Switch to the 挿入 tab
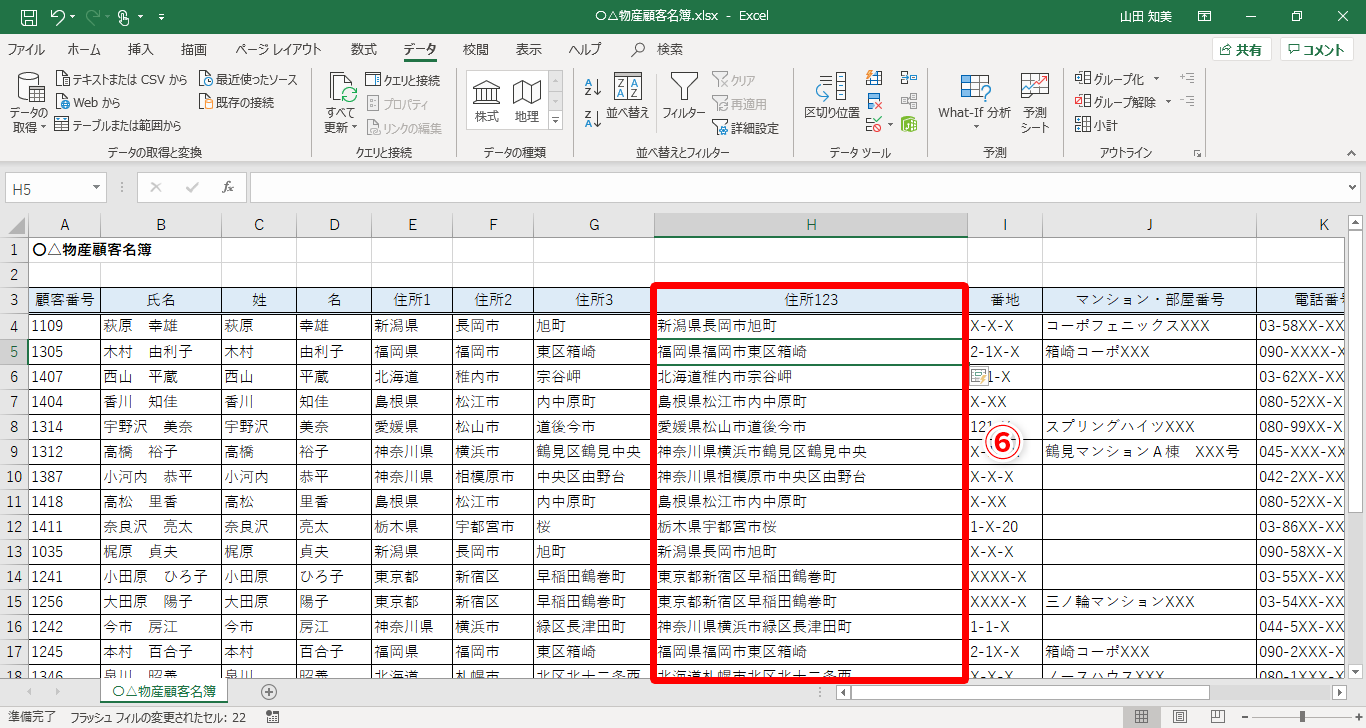This screenshot has height=728, width=1366. [141, 49]
